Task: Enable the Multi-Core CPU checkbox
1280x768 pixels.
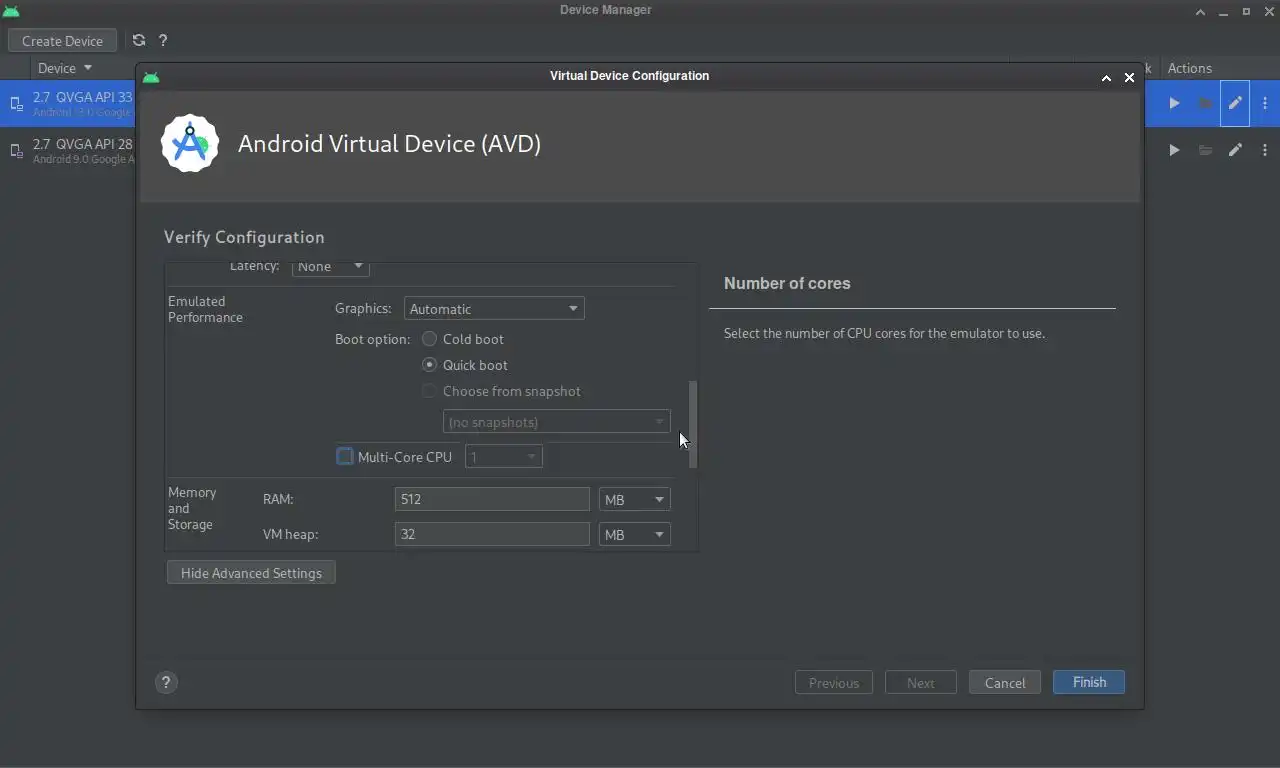Action: click(x=345, y=456)
